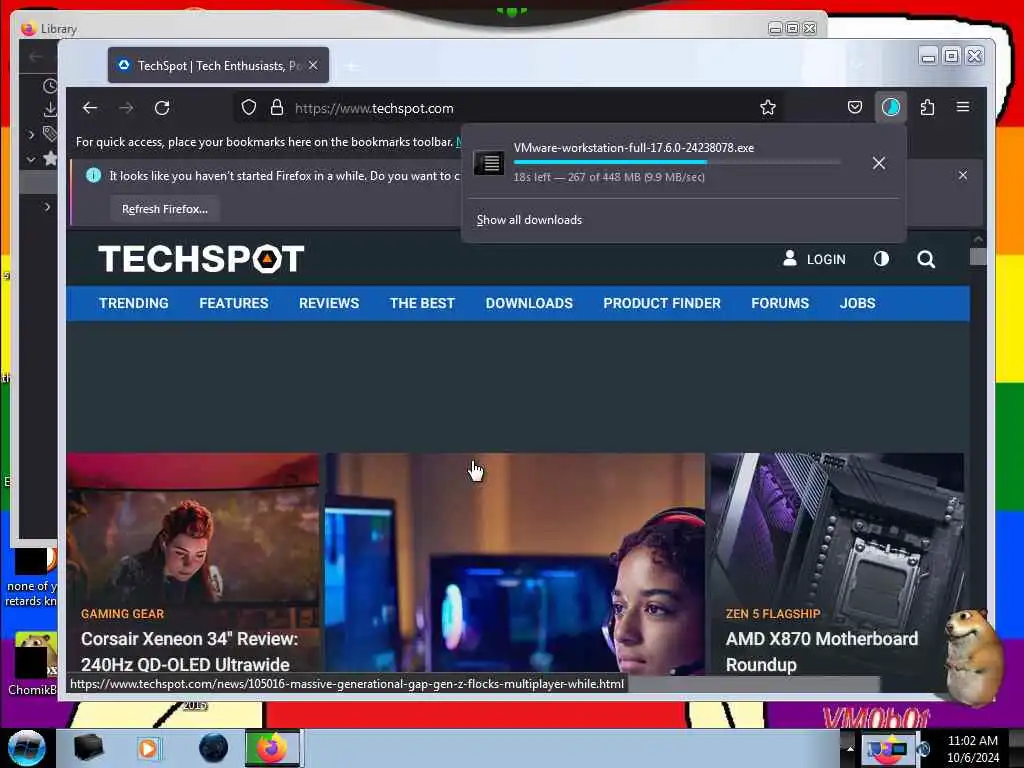1024x768 pixels.
Task: Open the PRODUCT FINDER menu item
Action: [x=662, y=304]
